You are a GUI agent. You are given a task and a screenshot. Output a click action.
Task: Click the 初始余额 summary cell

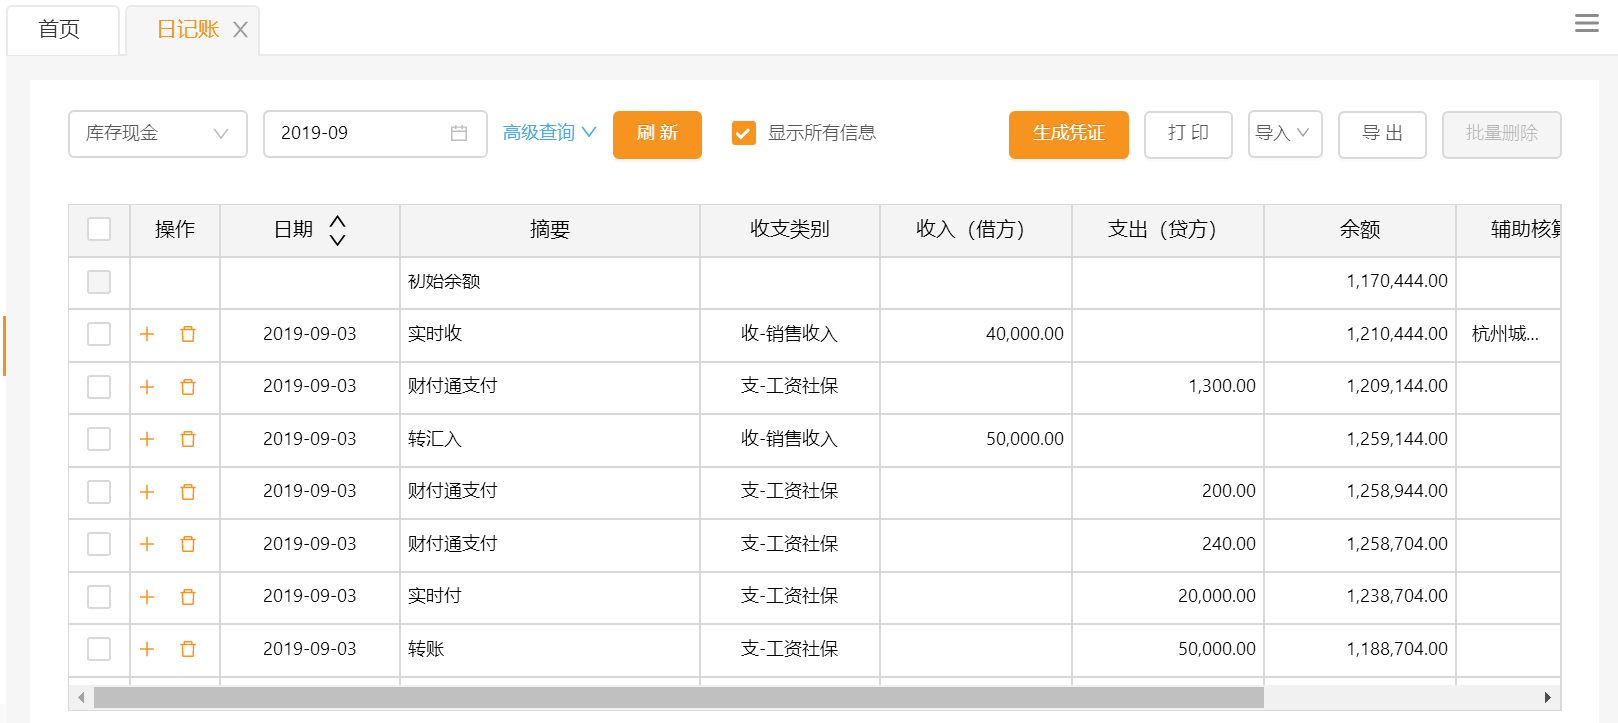click(x=550, y=282)
